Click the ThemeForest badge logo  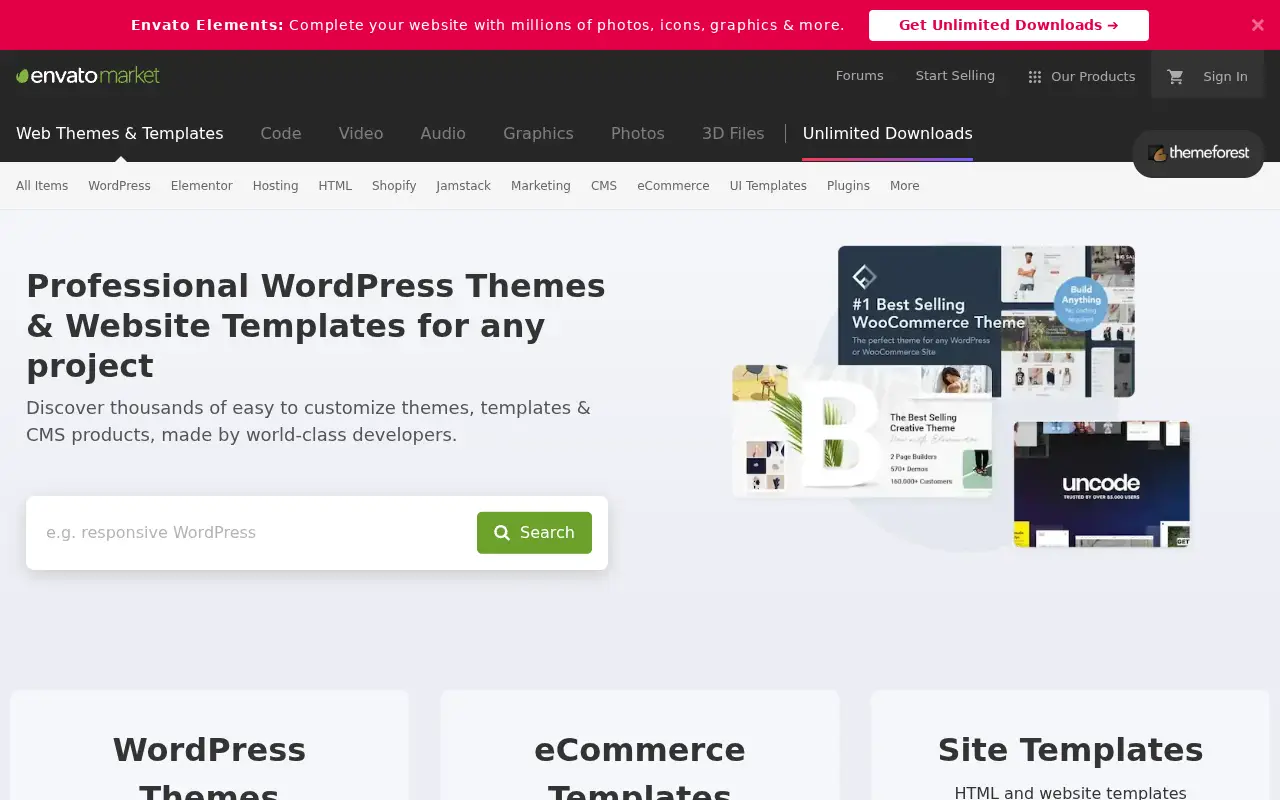click(1198, 153)
